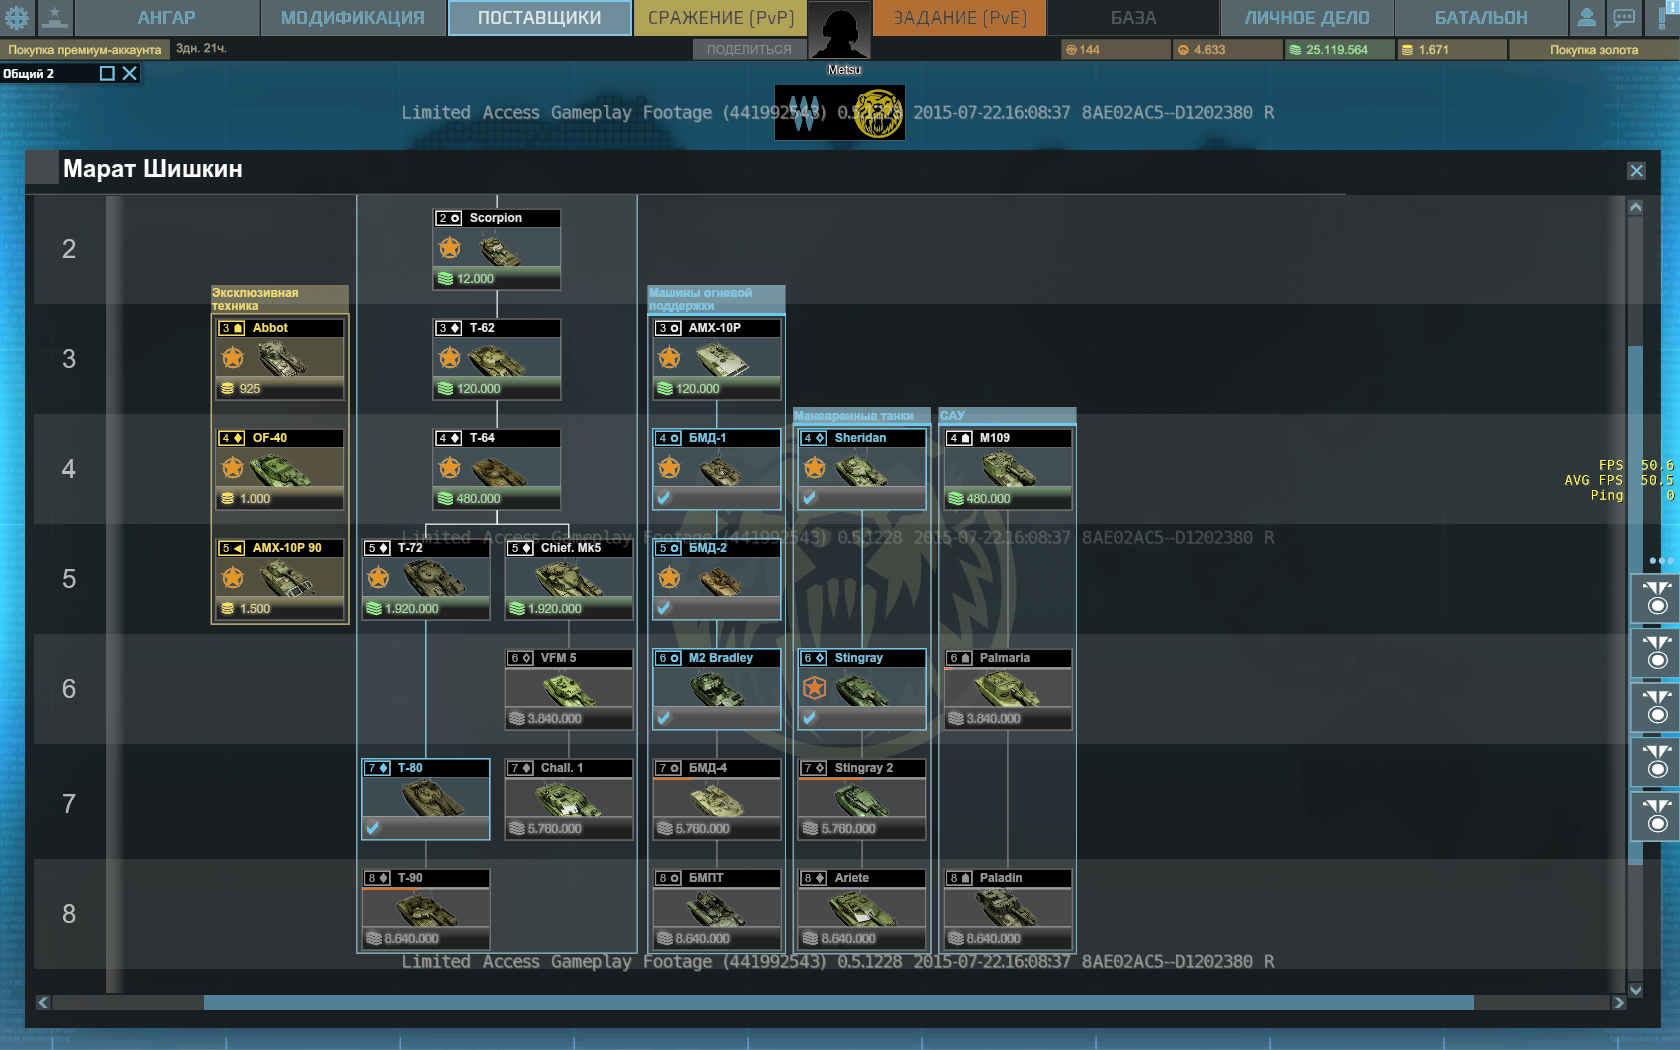The height and width of the screenshot is (1050, 1680).
Task: Click the Paladin vehicle icon
Action: click(1007, 908)
